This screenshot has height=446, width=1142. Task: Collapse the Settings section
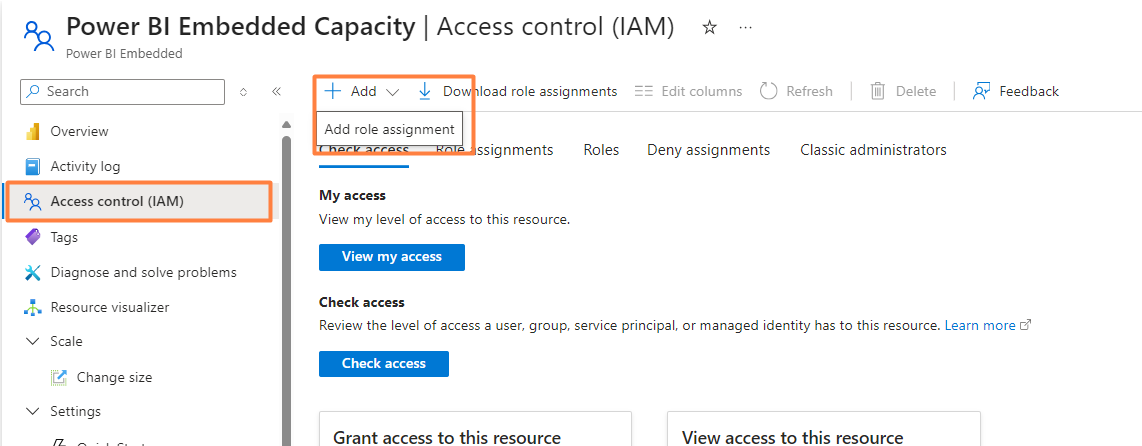(32, 411)
